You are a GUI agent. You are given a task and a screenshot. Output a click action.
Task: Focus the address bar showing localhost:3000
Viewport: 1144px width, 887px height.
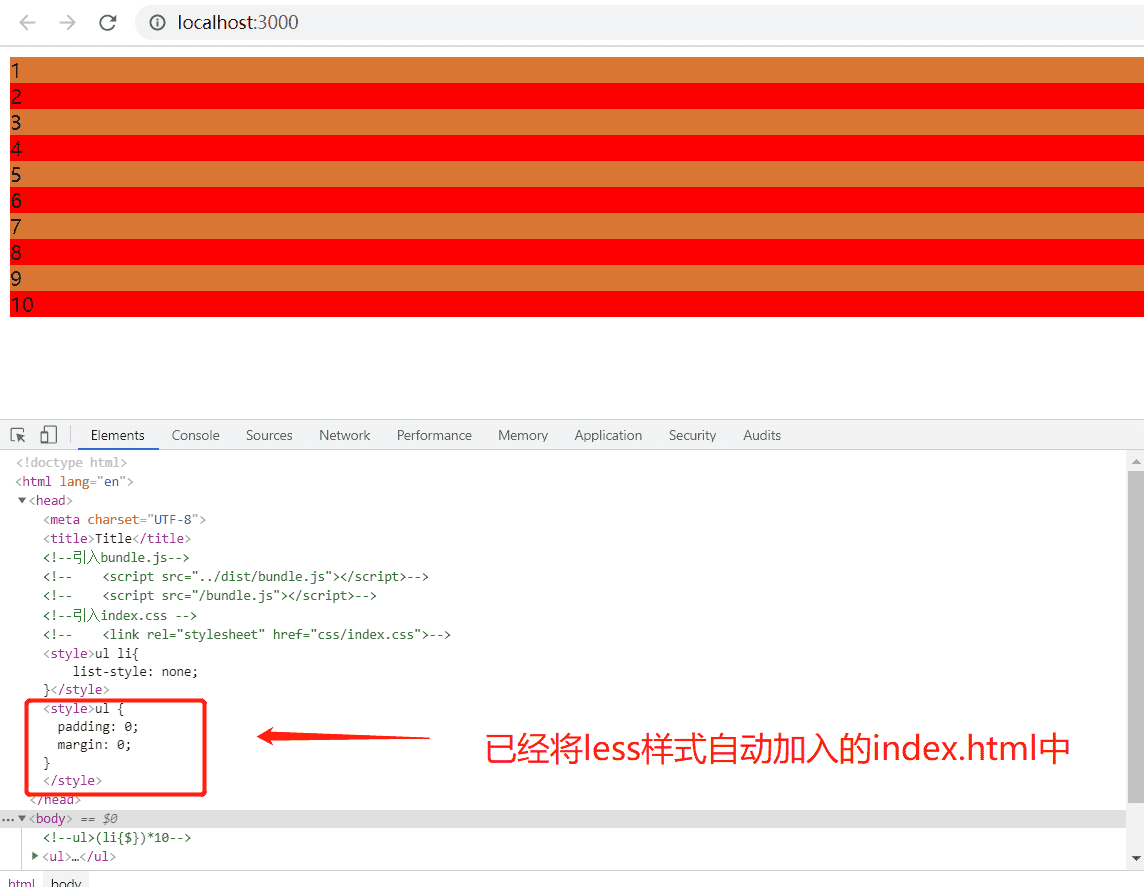(639, 23)
